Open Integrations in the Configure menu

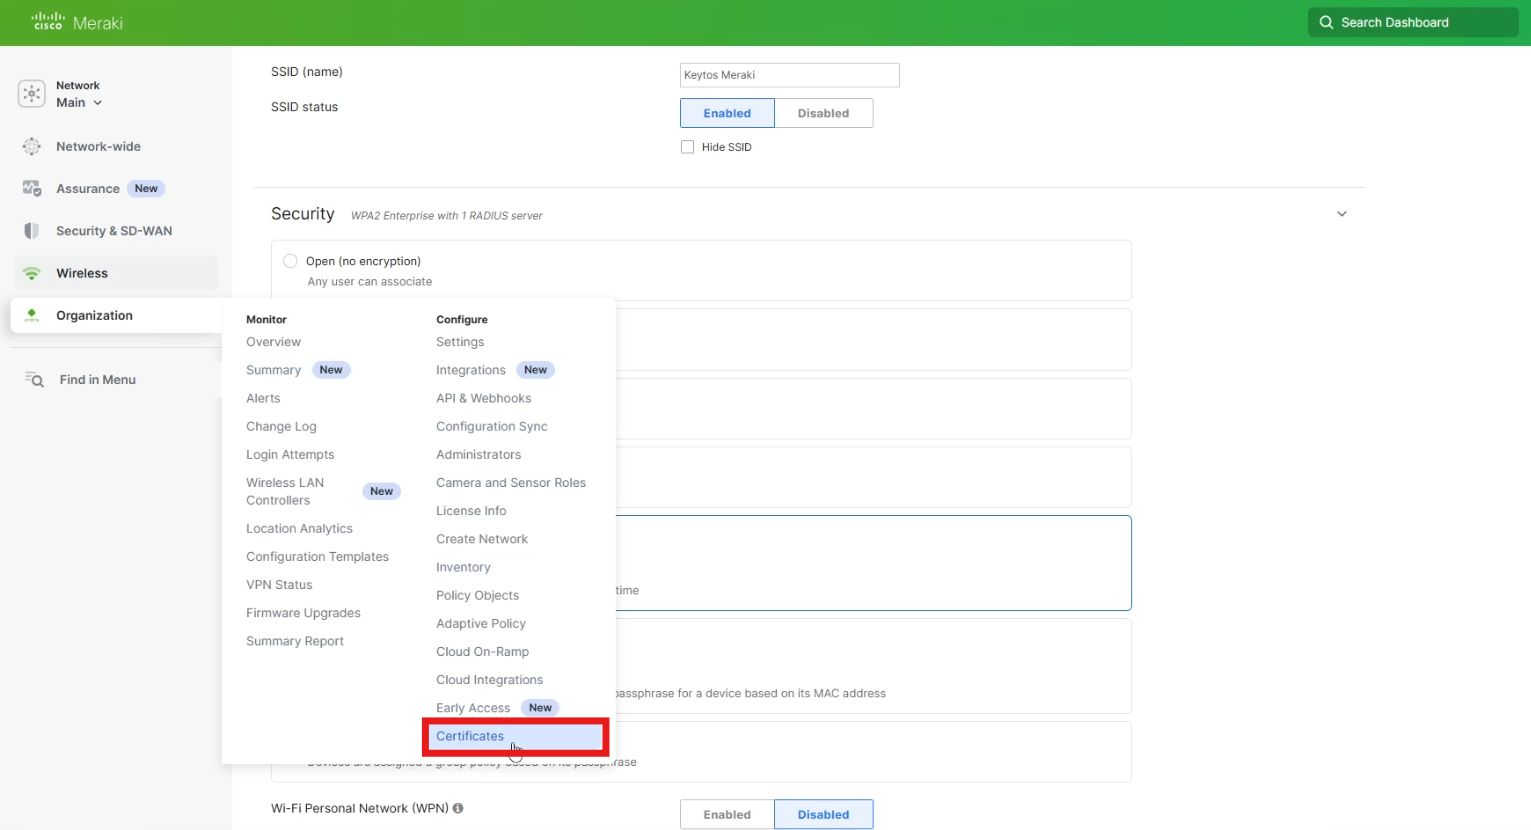[470, 370]
